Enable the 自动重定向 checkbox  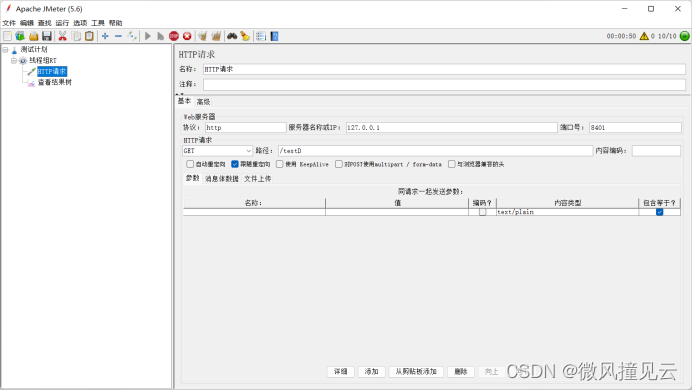coord(190,164)
